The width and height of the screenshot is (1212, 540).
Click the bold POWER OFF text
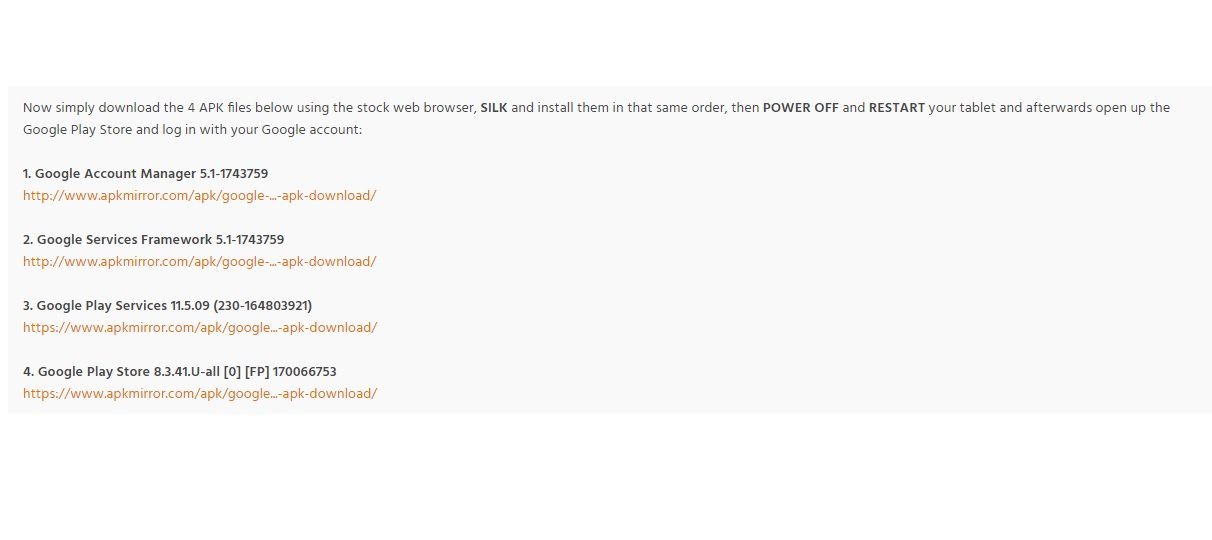pos(800,108)
